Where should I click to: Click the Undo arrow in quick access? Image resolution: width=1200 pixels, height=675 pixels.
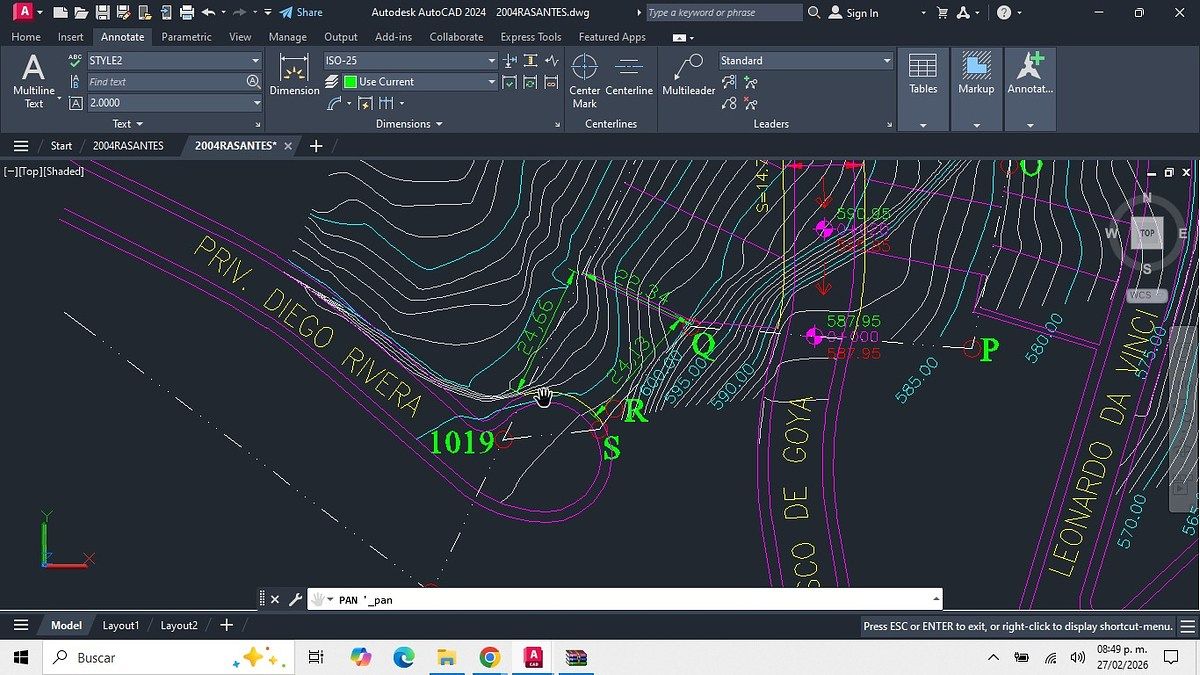(208, 13)
